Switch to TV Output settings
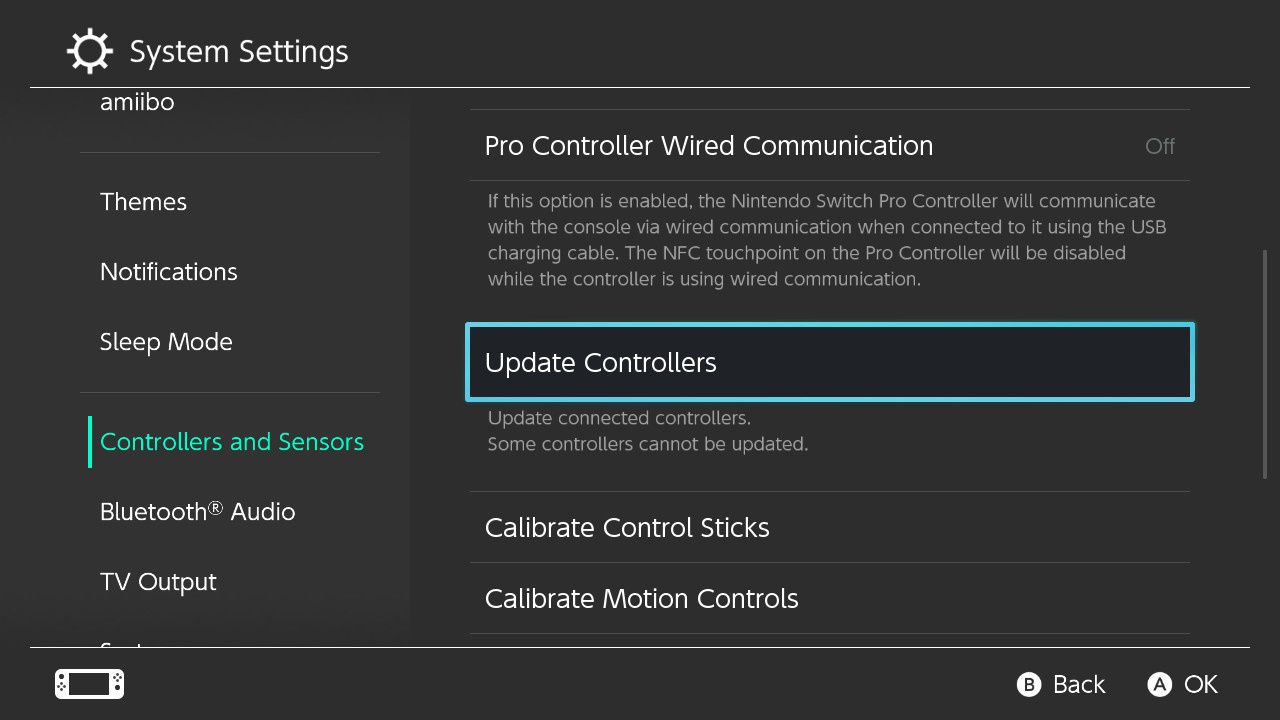 (x=158, y=582)
